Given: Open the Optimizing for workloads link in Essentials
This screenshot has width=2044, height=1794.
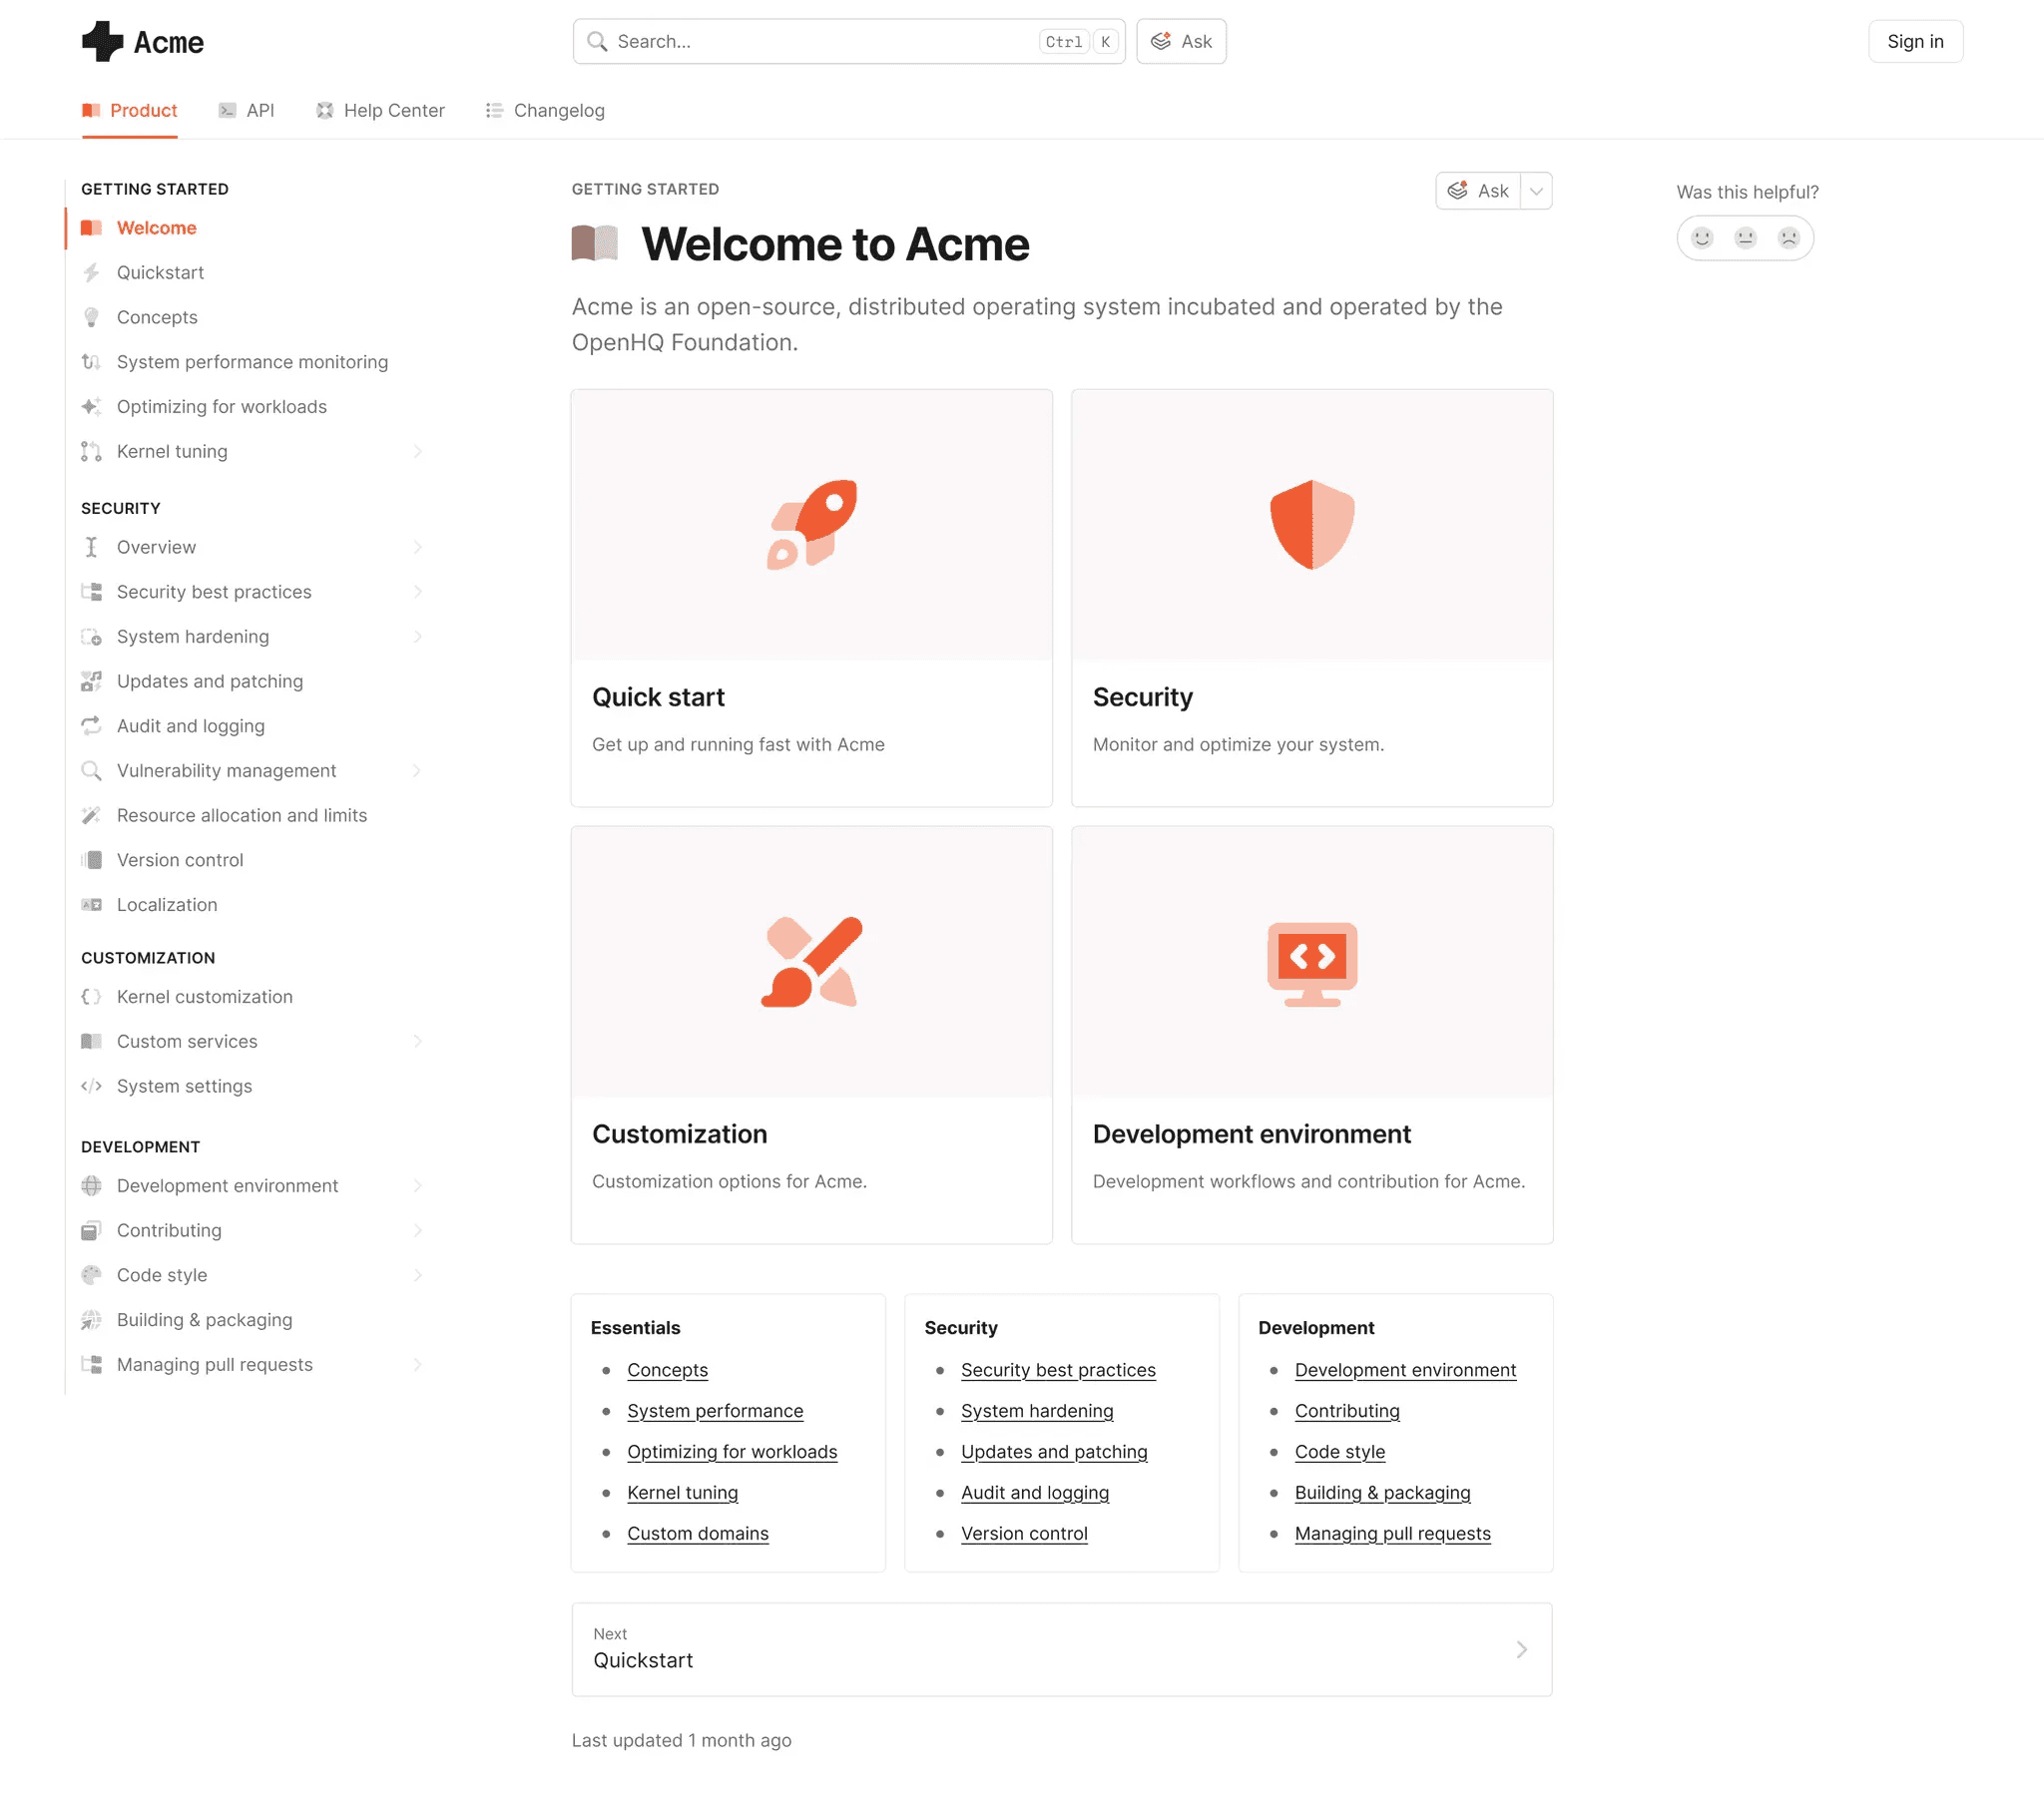Looking at the screenshot, I should coord(732,1452).
